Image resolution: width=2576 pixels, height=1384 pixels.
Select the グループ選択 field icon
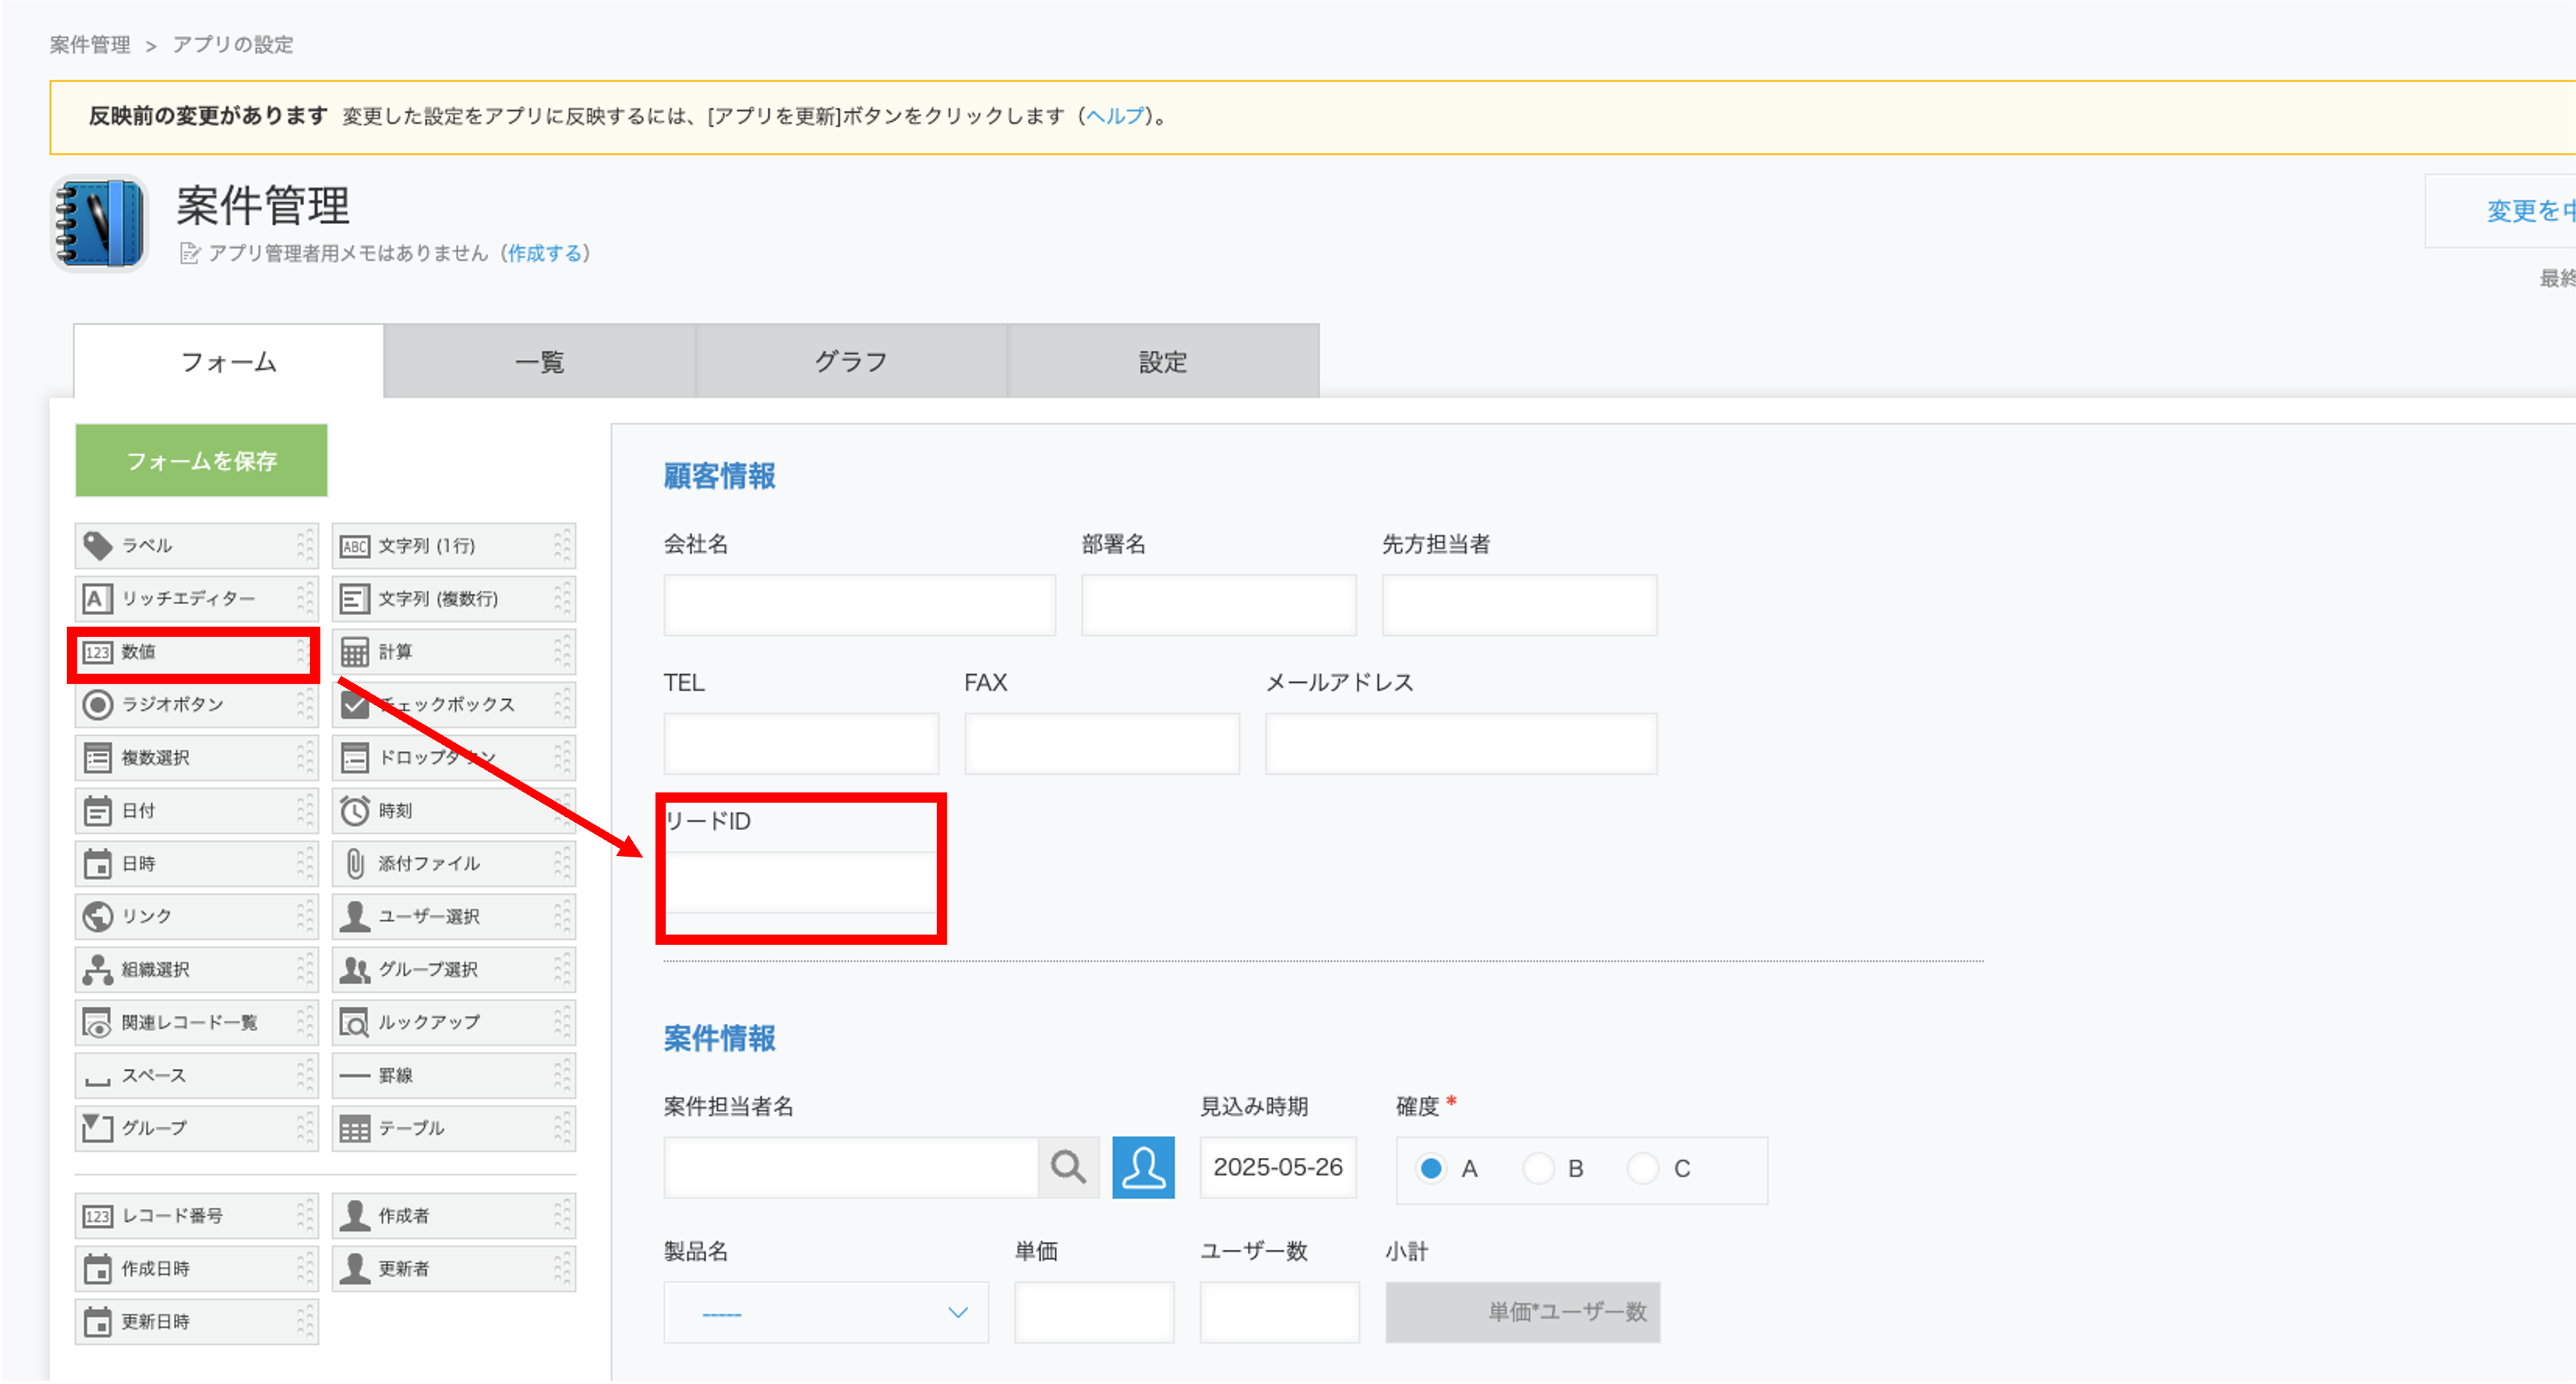[354, 970]
